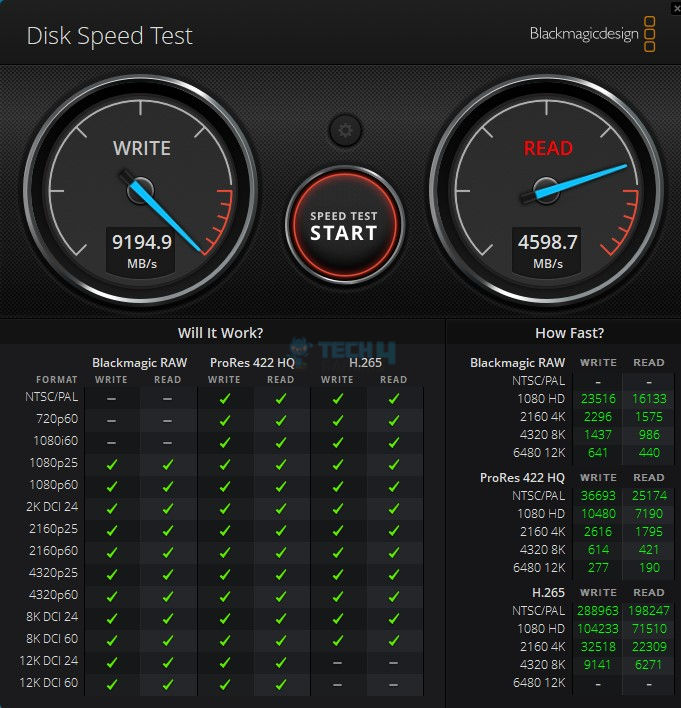Click the 12K DCI 60 H.265 read dash
The image size is (681, 708).
[394, 685]
